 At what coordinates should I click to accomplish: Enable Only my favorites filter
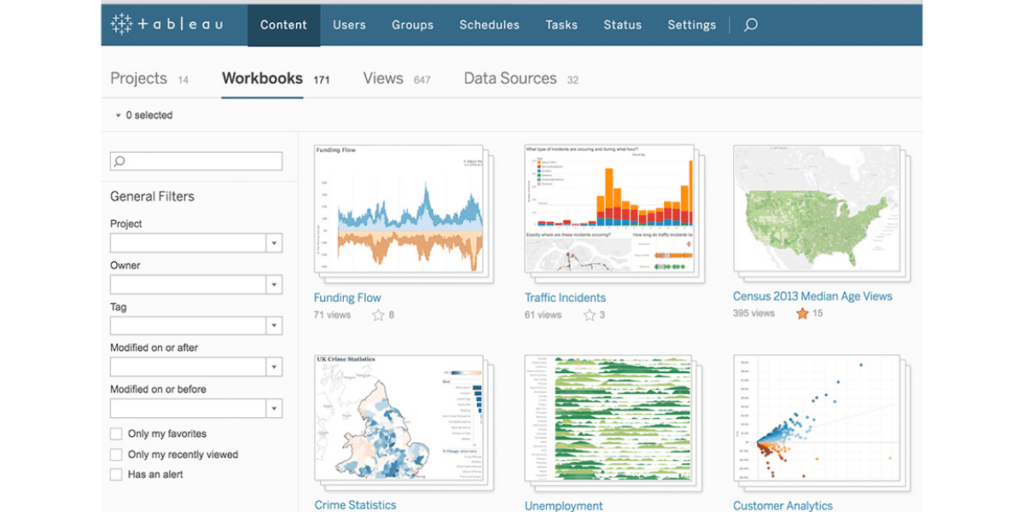pos(117,434)
